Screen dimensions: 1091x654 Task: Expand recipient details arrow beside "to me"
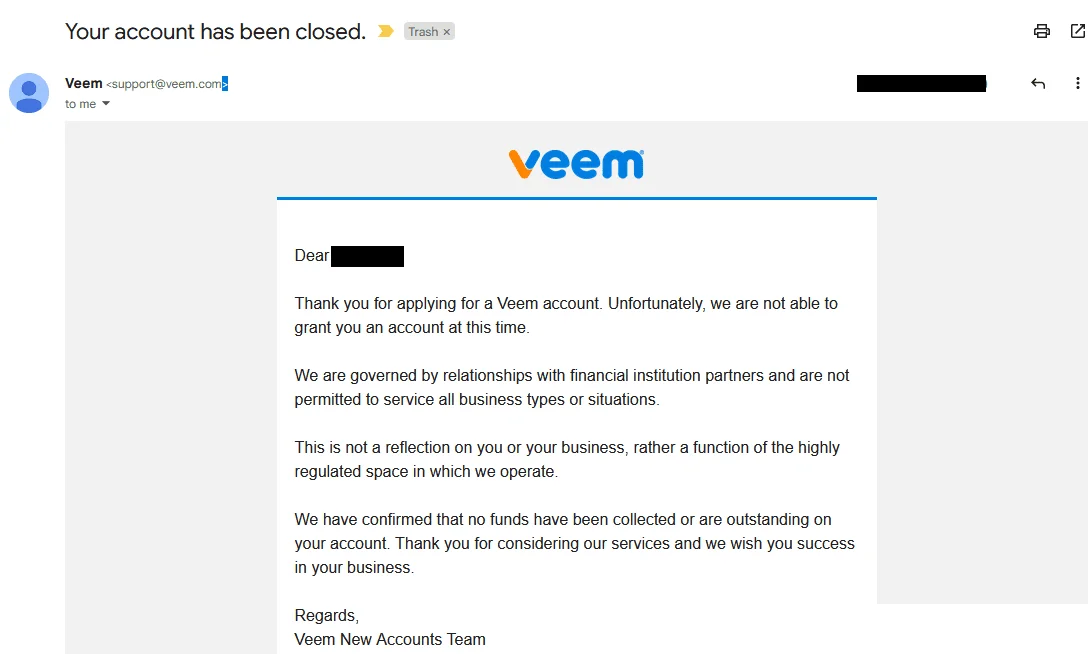click(106, 104)
